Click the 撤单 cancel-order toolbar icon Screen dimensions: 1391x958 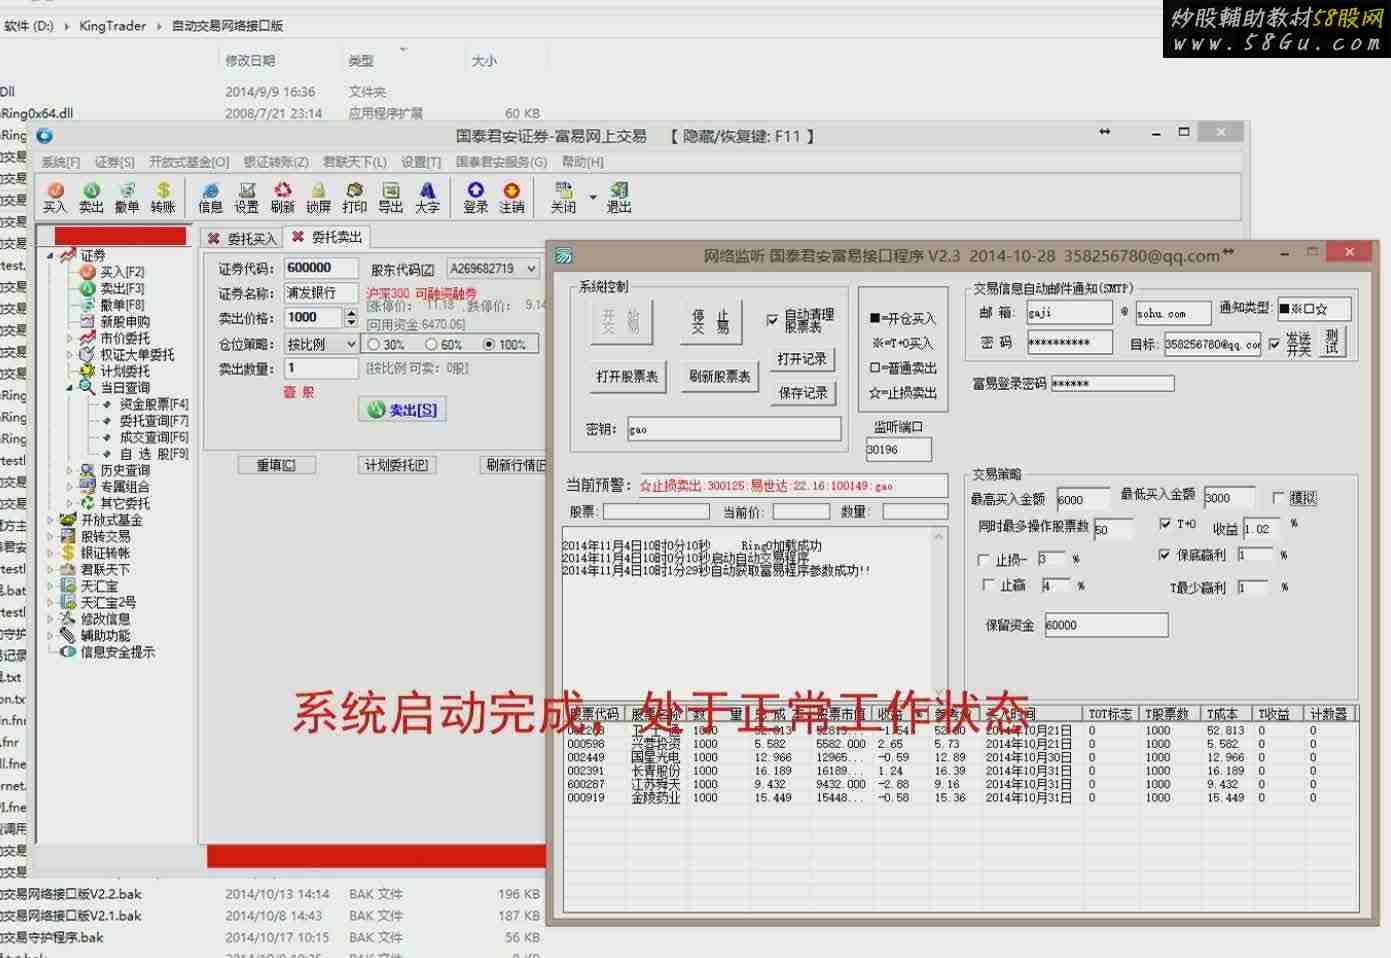pyautogui.click(x=127, y=197)
